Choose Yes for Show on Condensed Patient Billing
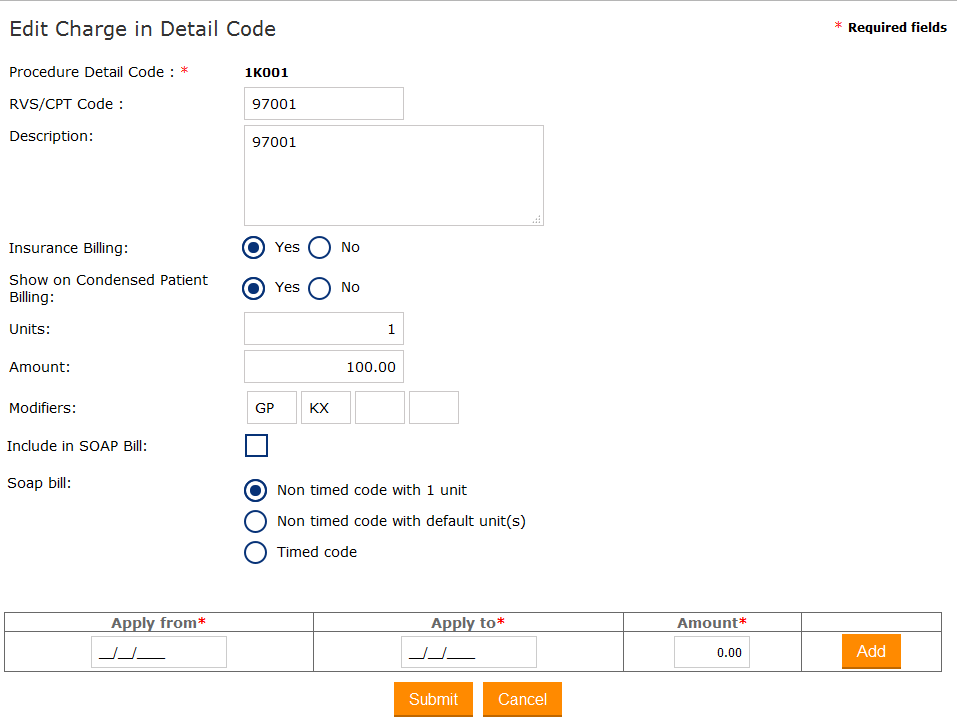The width and height of the screenshot is (957, 723). 254,288
